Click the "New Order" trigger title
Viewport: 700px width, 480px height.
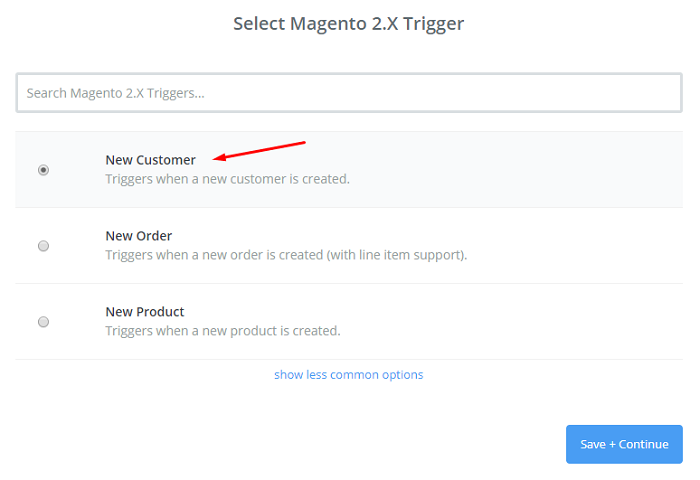pyautogui.click(x=139, y=236)
